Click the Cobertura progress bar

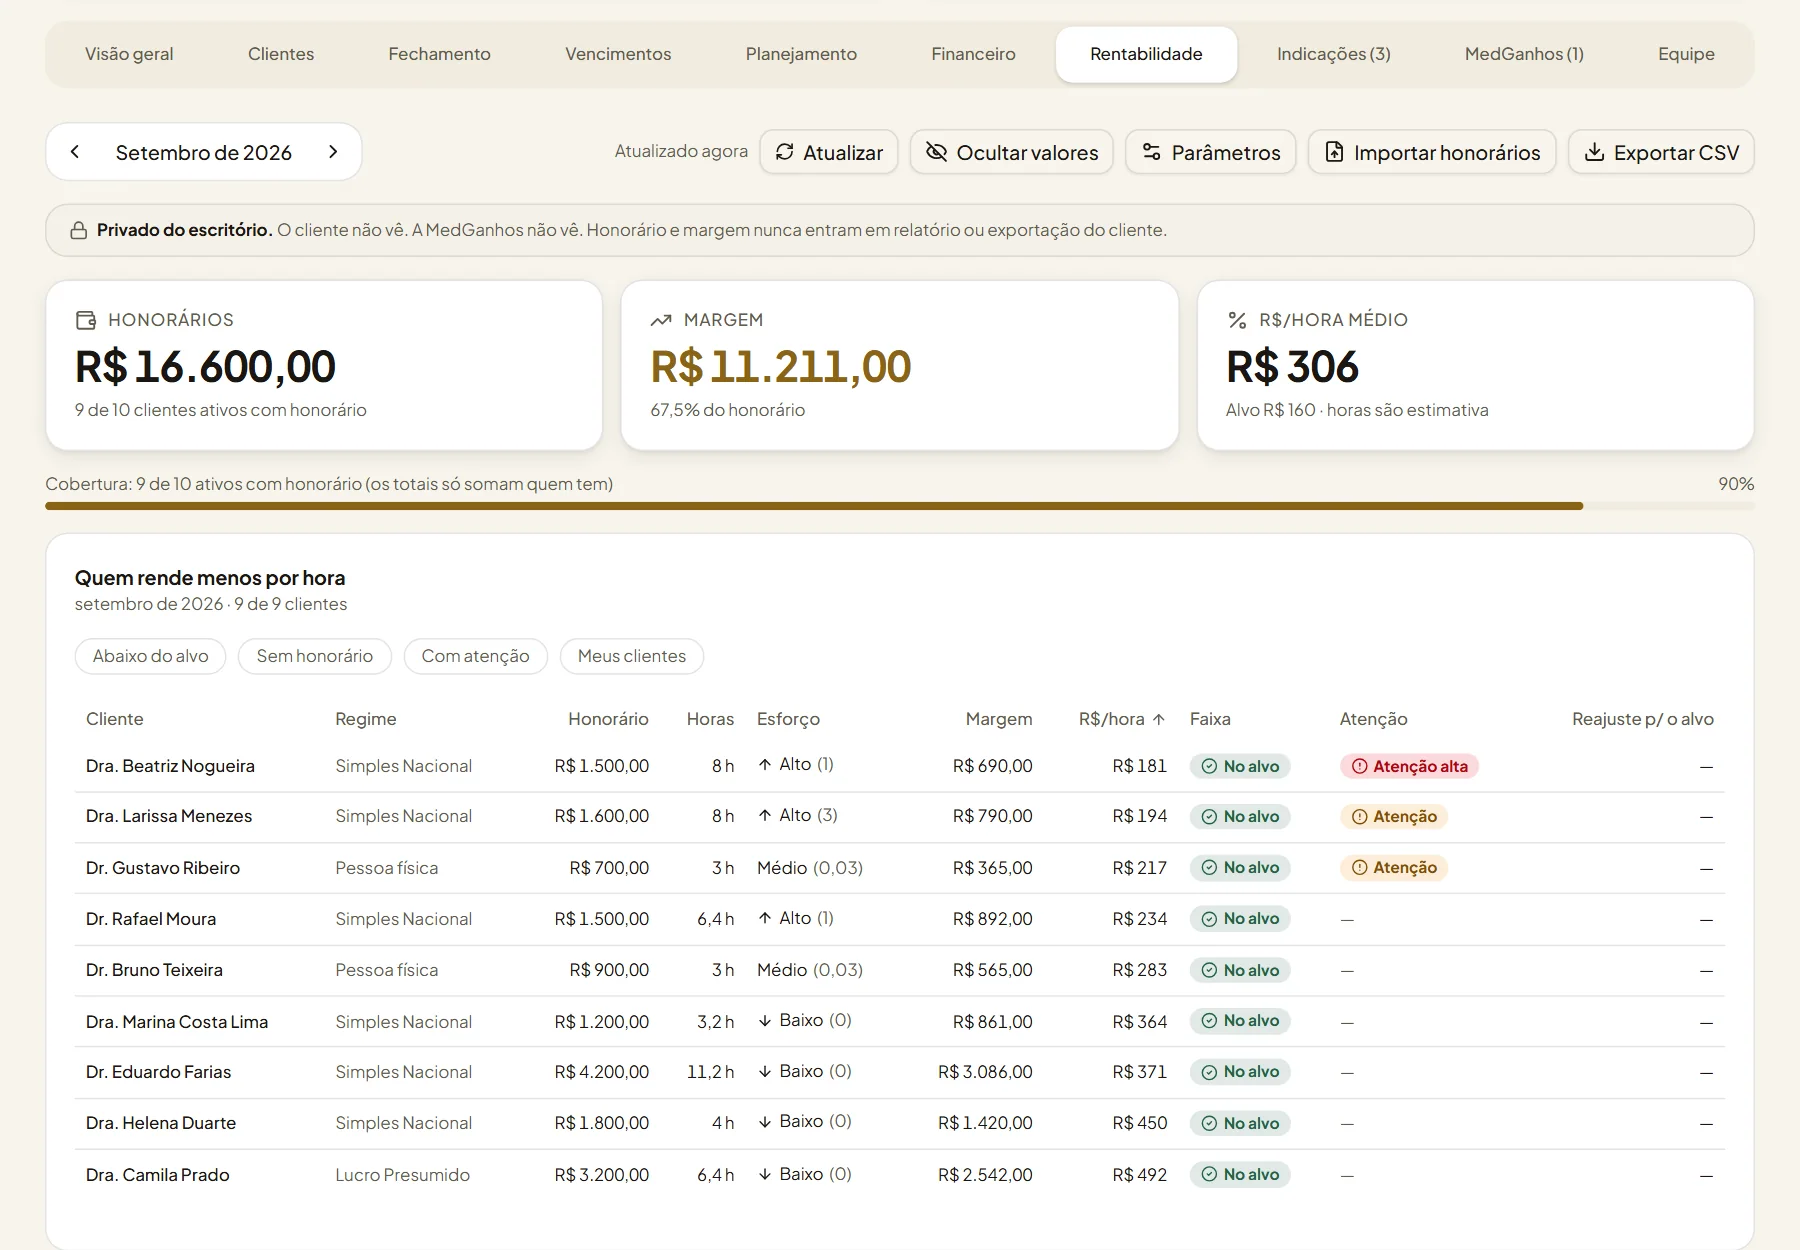(900, 506)
